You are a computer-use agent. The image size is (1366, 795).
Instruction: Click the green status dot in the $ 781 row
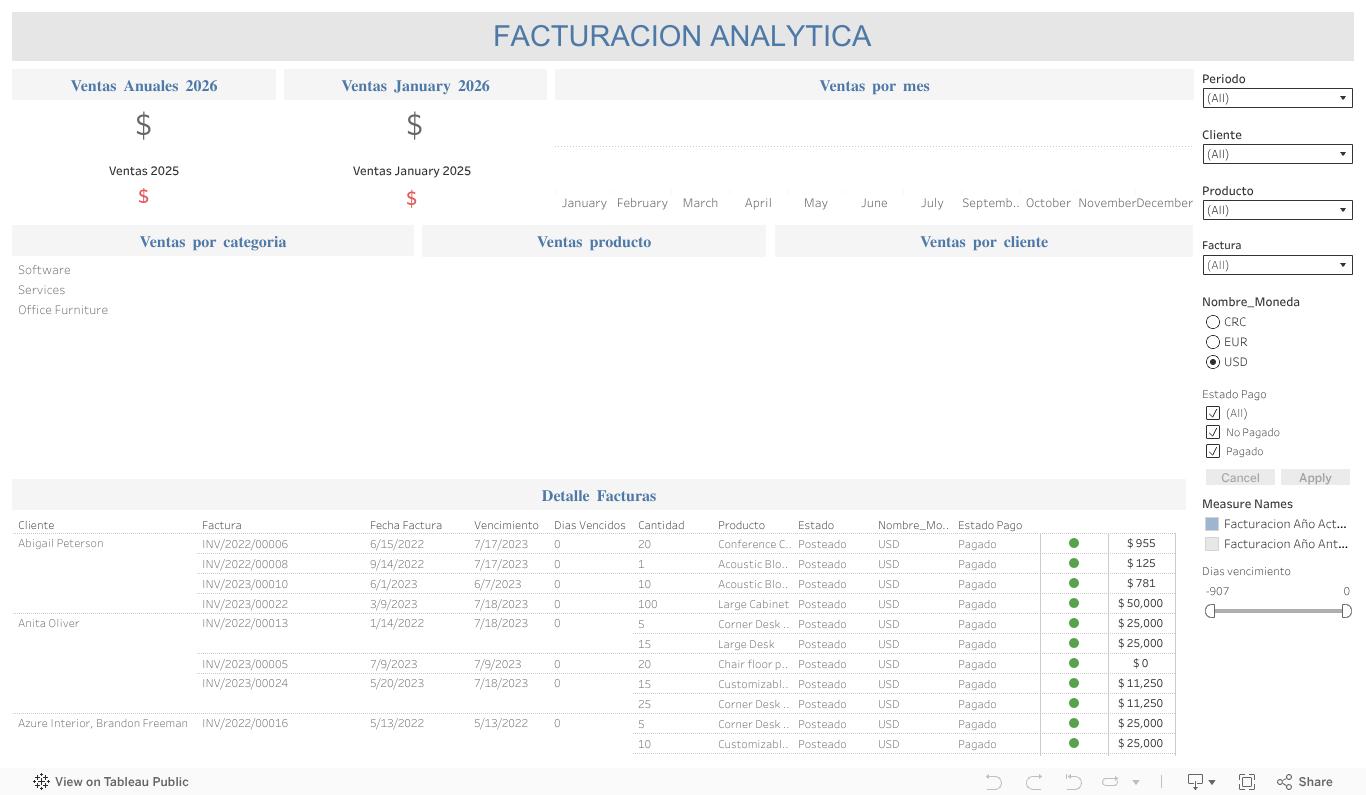[1074, 584]
